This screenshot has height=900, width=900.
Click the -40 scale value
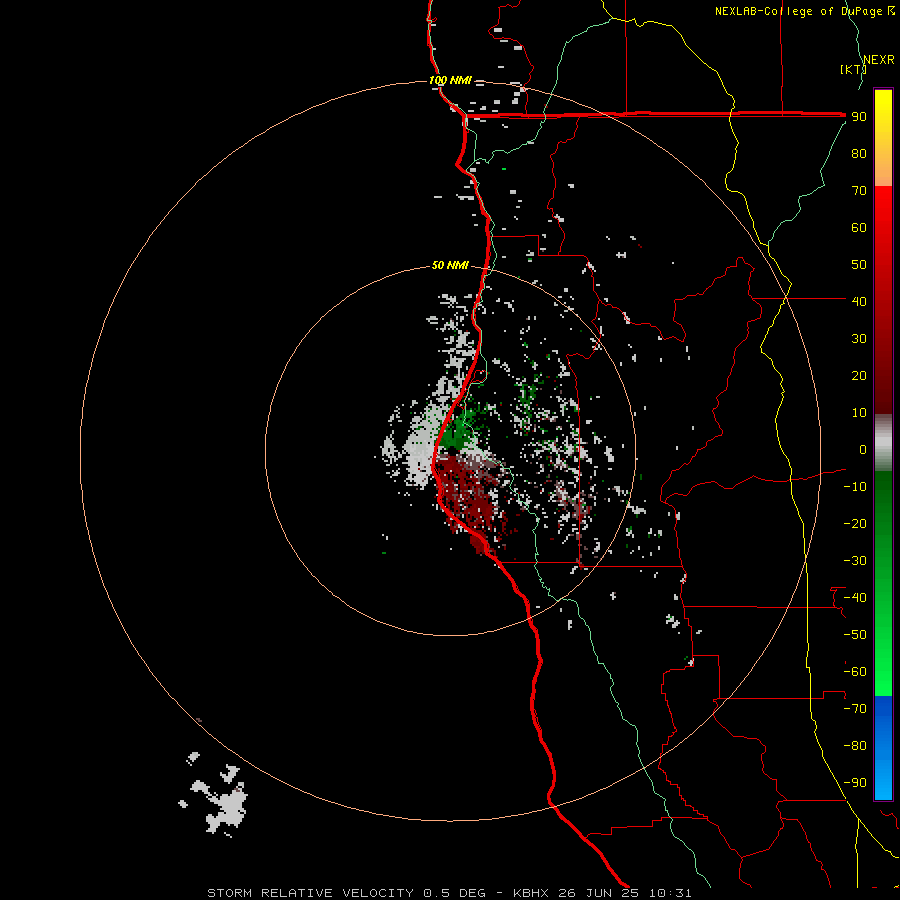[855, 598]
